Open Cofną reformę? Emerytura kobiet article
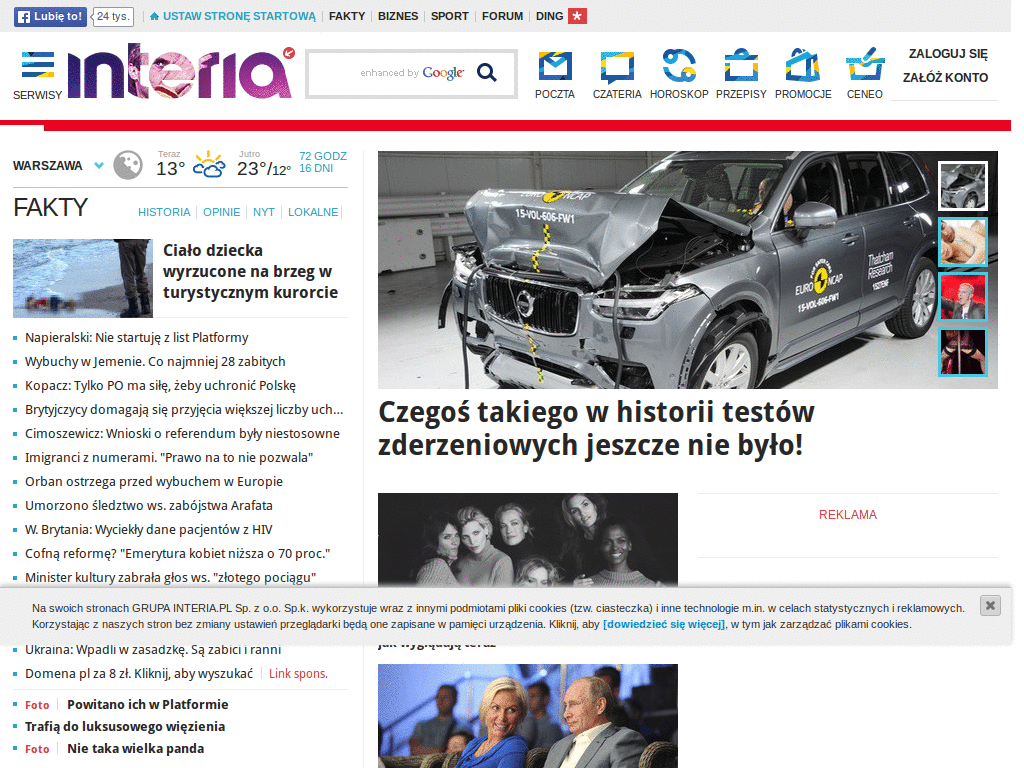1024x768 pixels. (x=177, y=554)
